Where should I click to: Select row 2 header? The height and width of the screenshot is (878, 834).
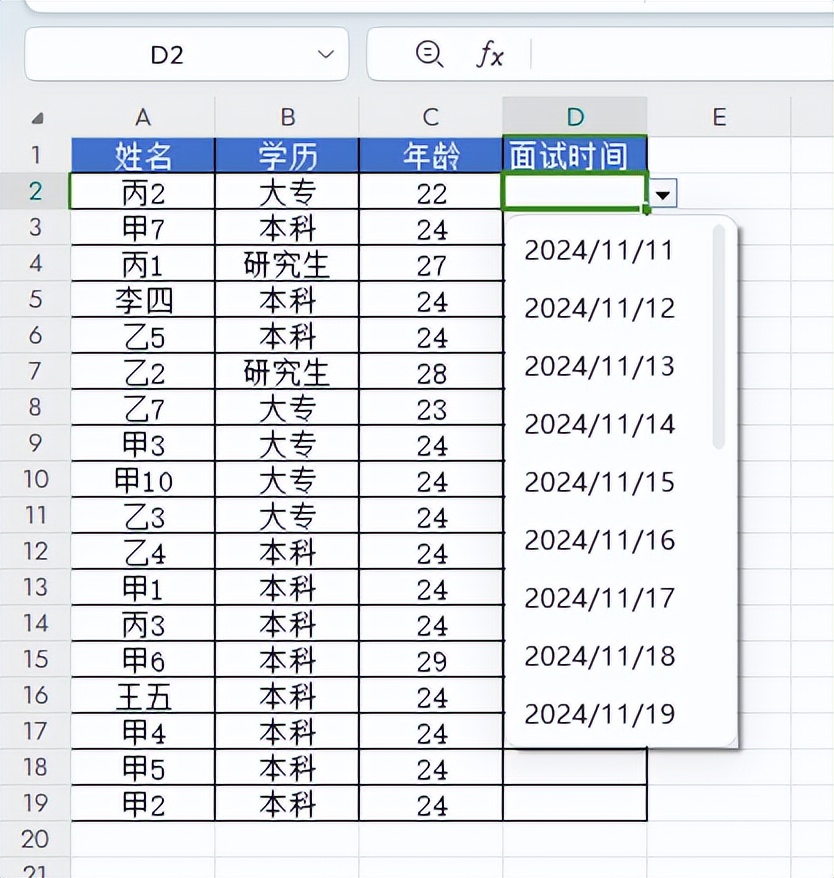[x=35, y=191]
